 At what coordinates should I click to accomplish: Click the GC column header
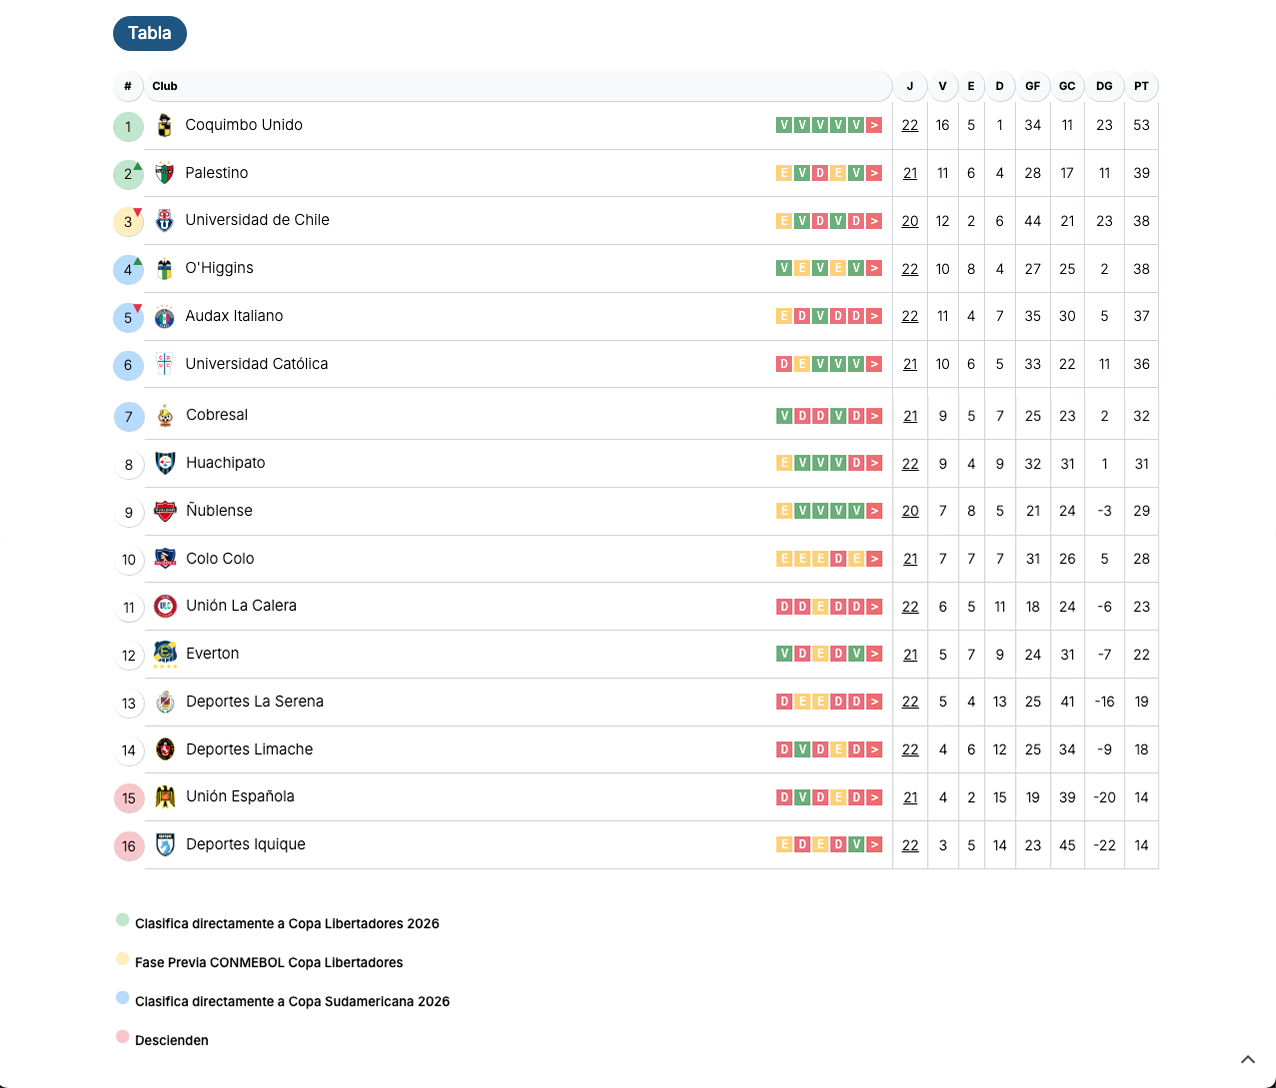(1067, 86)
